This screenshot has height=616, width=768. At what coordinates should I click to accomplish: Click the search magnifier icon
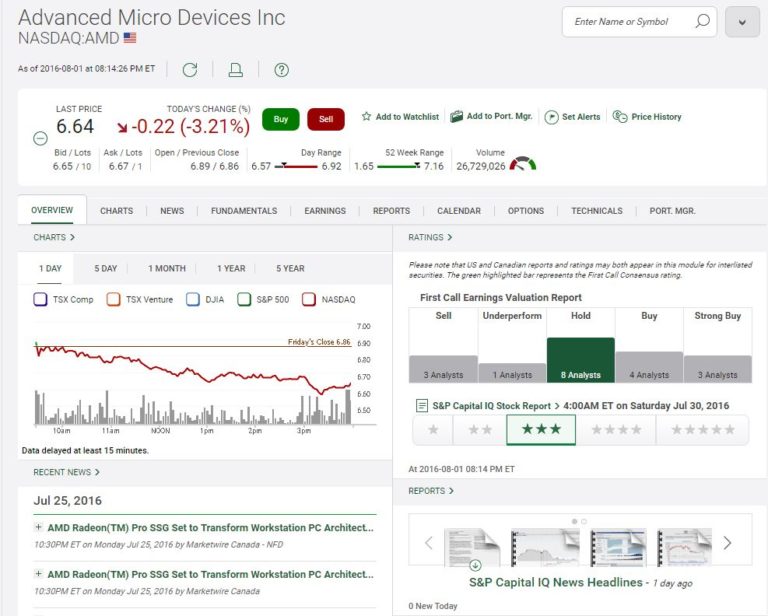[x=702, y=22]
